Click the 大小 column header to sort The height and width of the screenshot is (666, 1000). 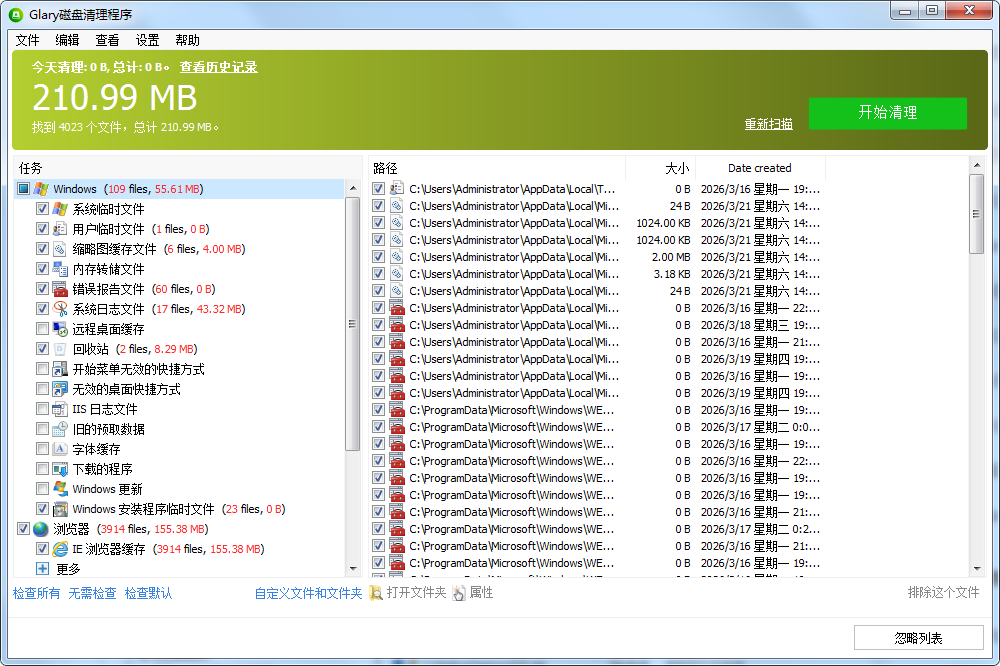tap(660, 168)
